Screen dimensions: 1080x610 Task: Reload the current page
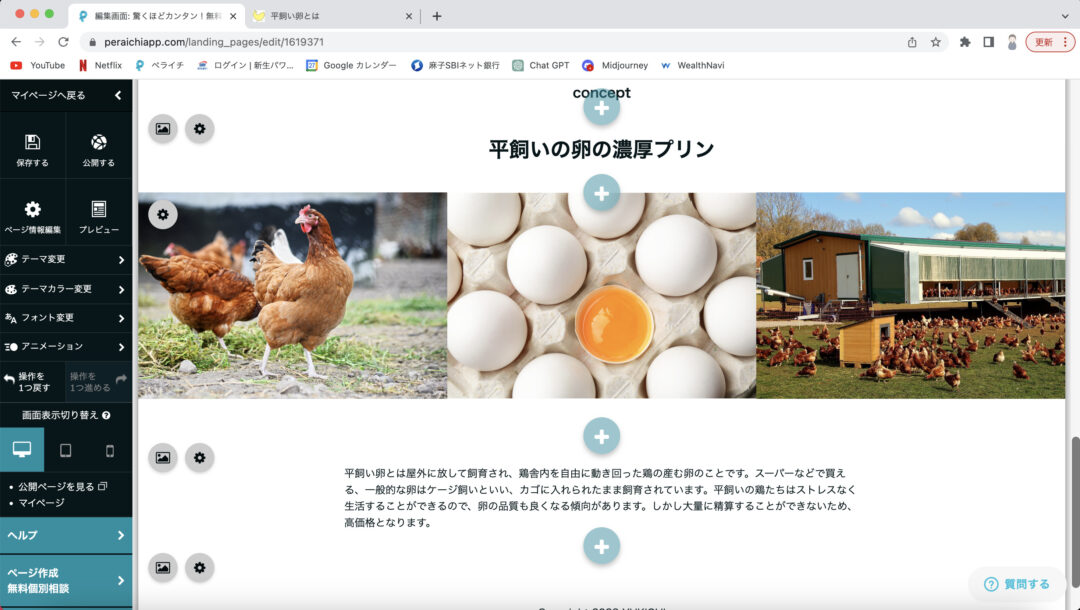pos(63,42)
